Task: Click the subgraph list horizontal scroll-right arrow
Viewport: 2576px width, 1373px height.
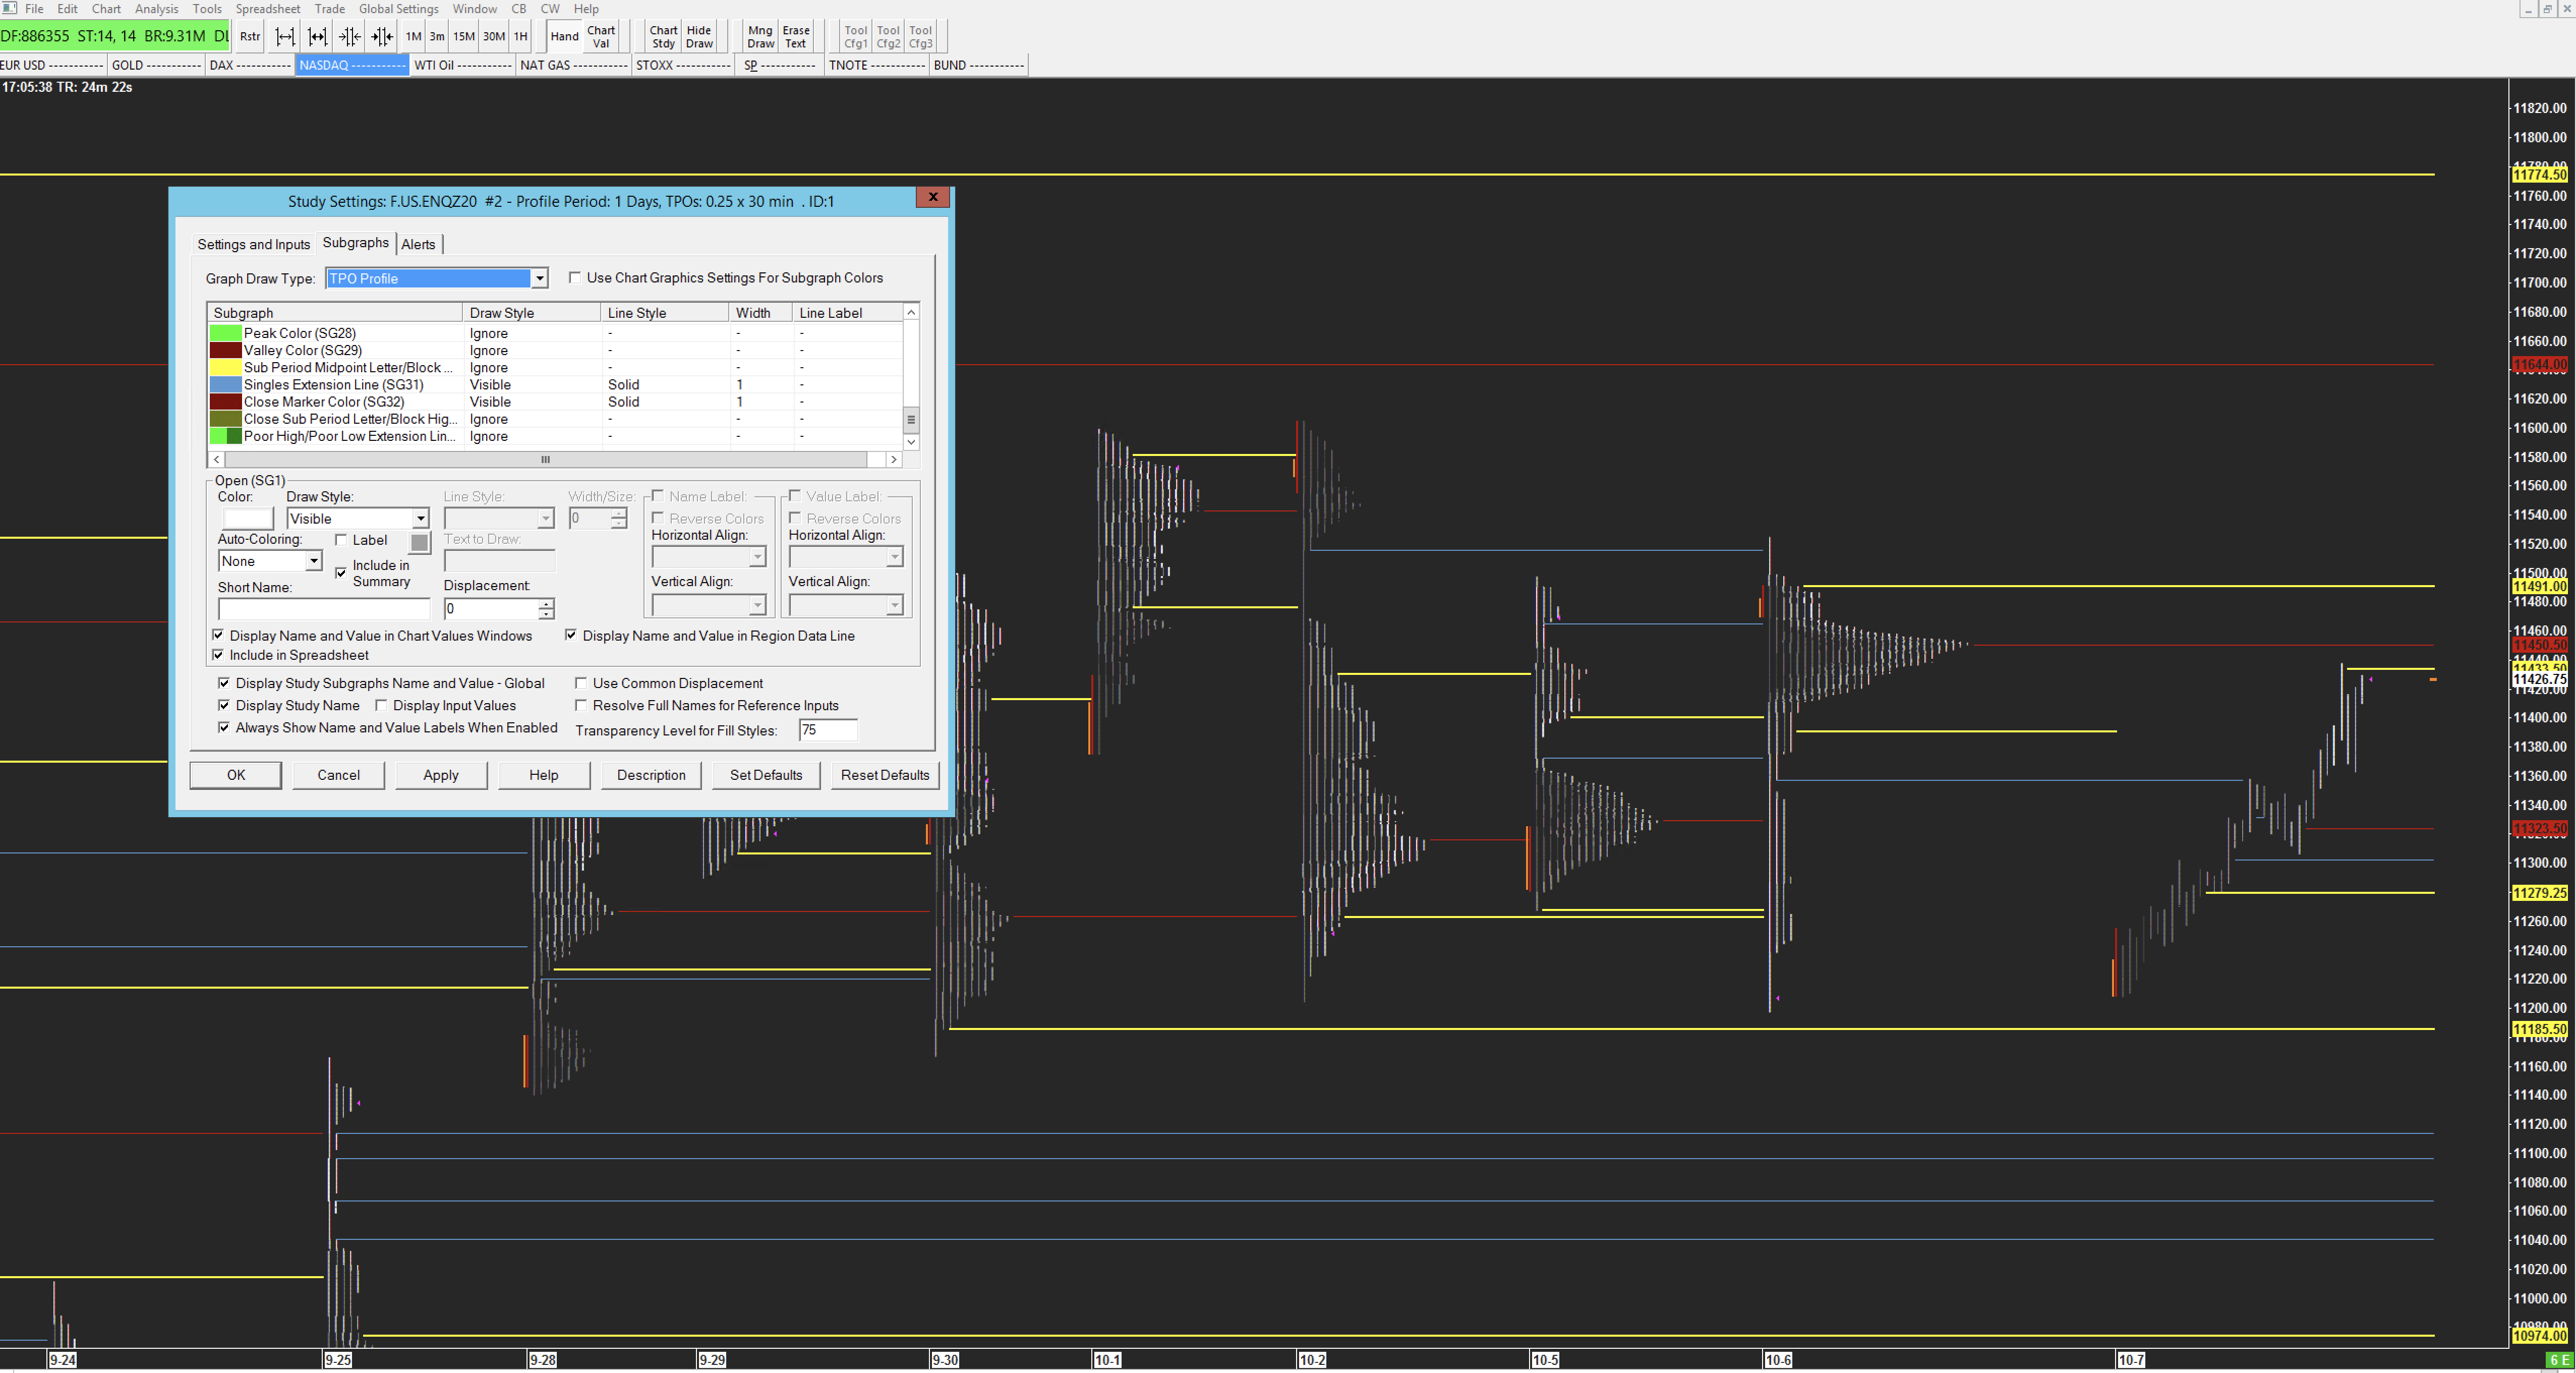Action: pyautogui.click(x=894, y=459)
